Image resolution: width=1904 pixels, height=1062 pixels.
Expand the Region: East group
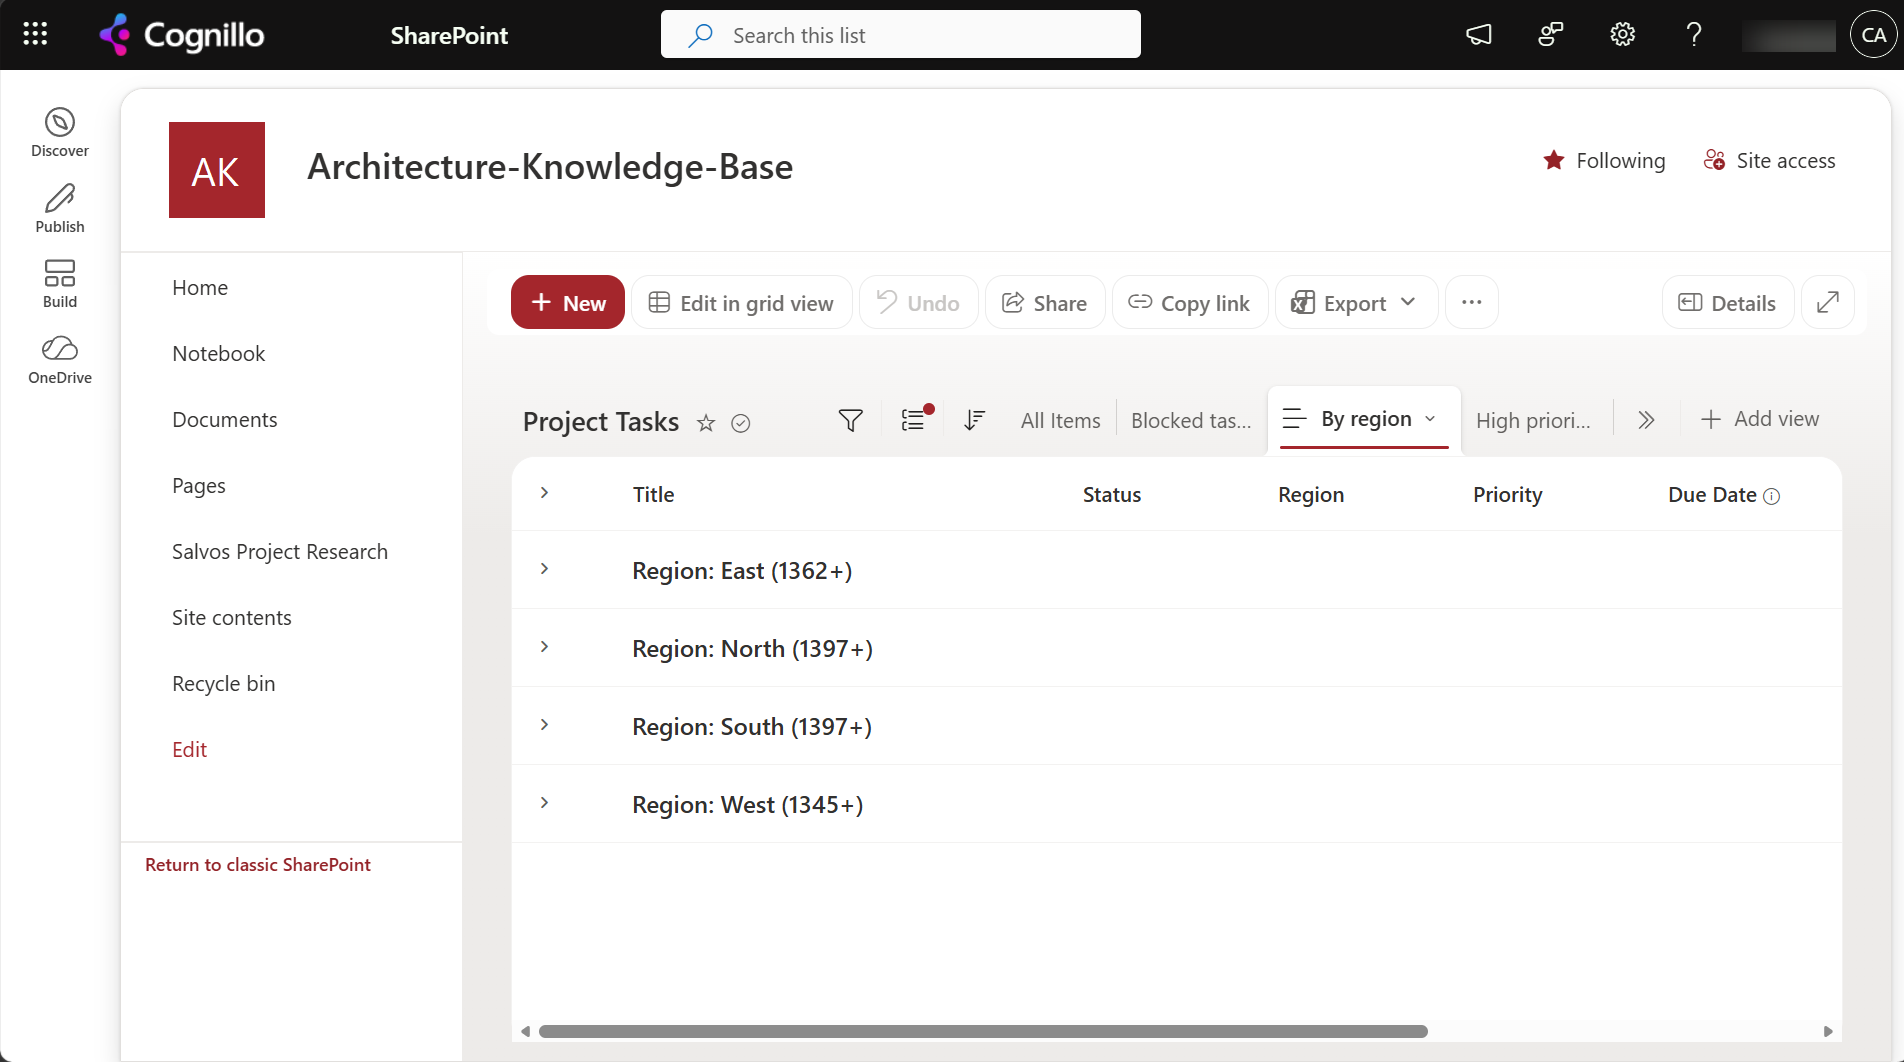[x=544, y=568]
